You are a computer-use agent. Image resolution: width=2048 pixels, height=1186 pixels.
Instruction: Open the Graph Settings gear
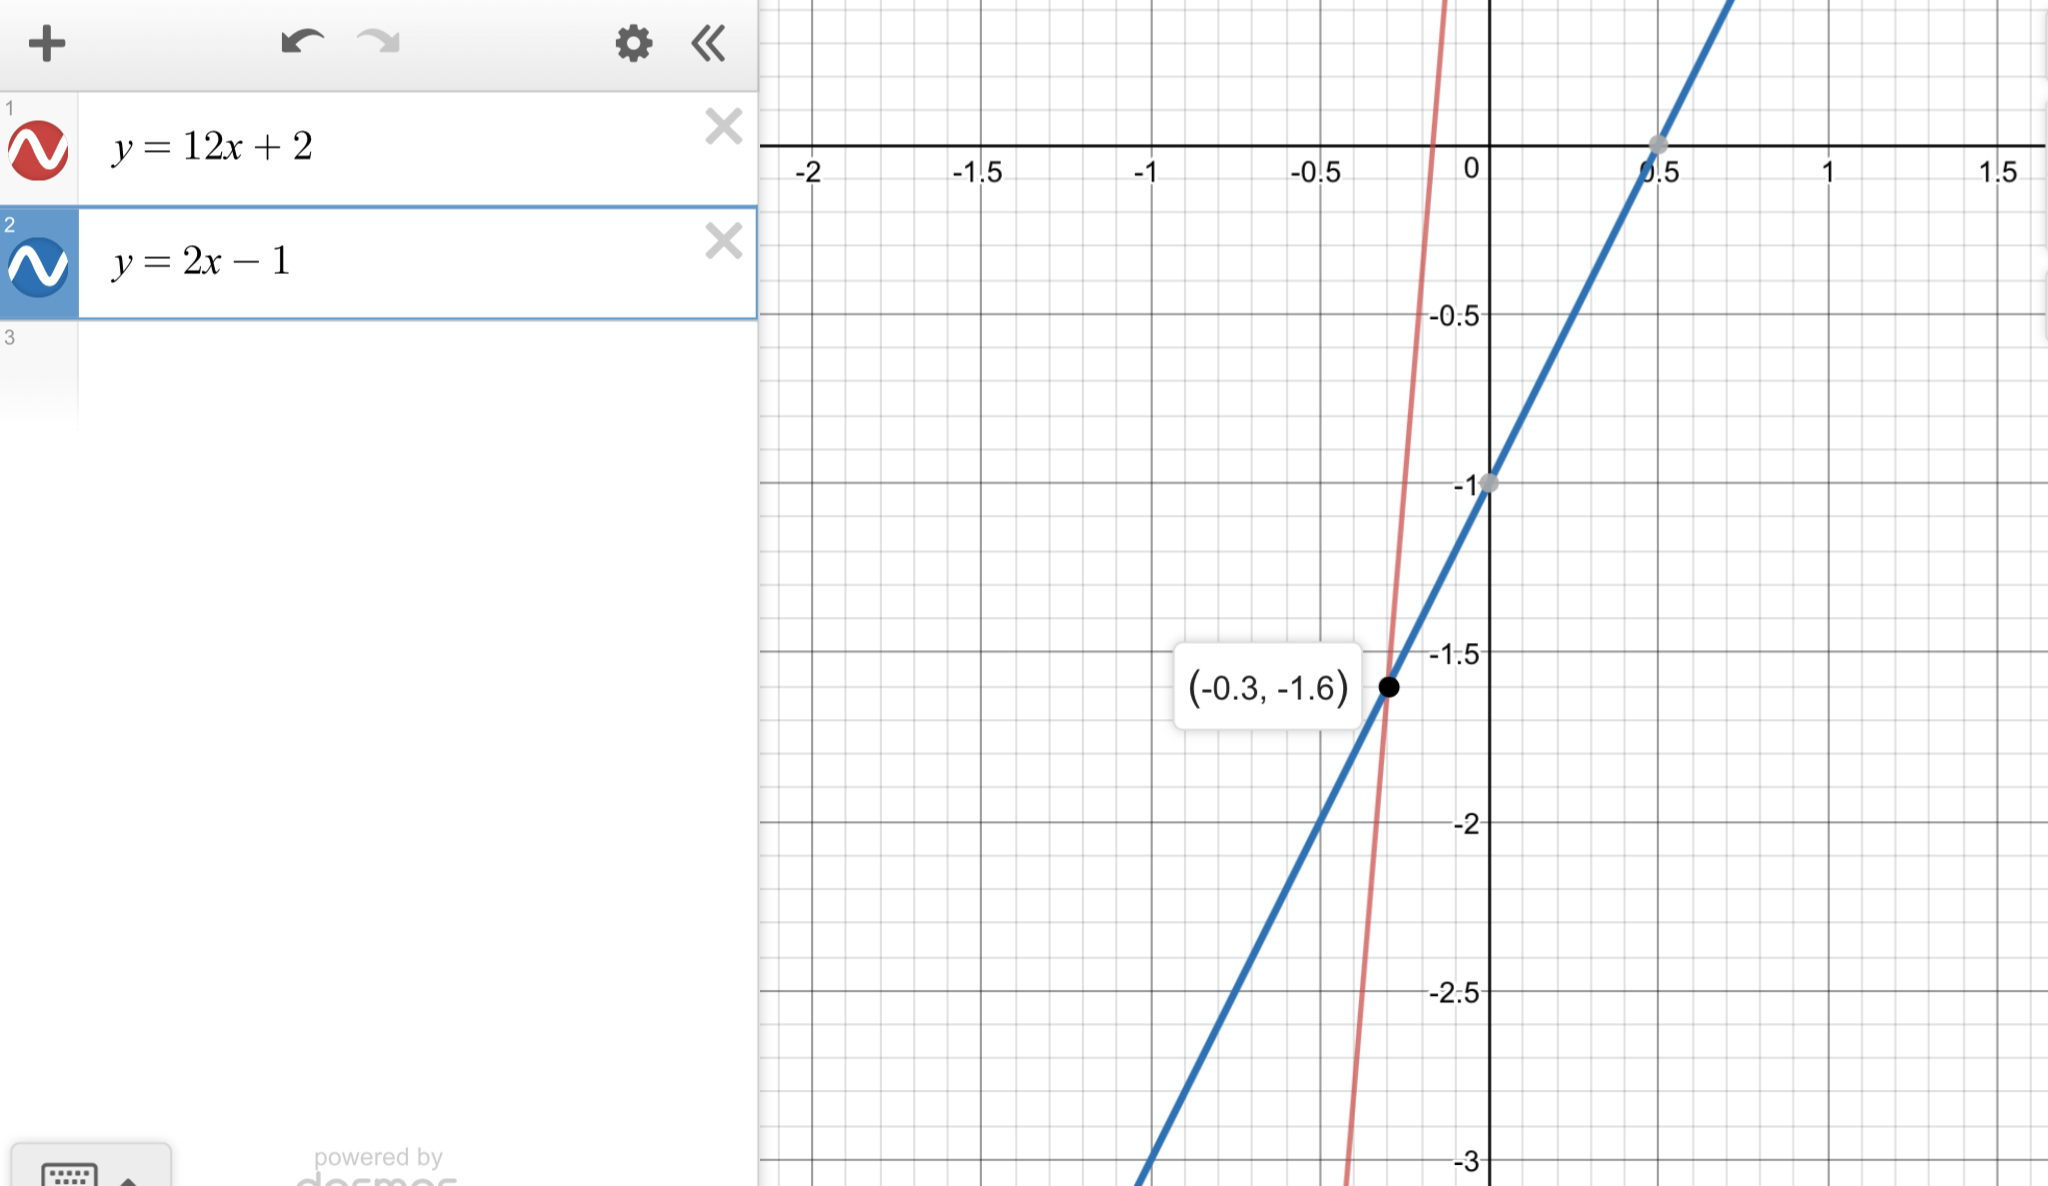tap(633, 44)
